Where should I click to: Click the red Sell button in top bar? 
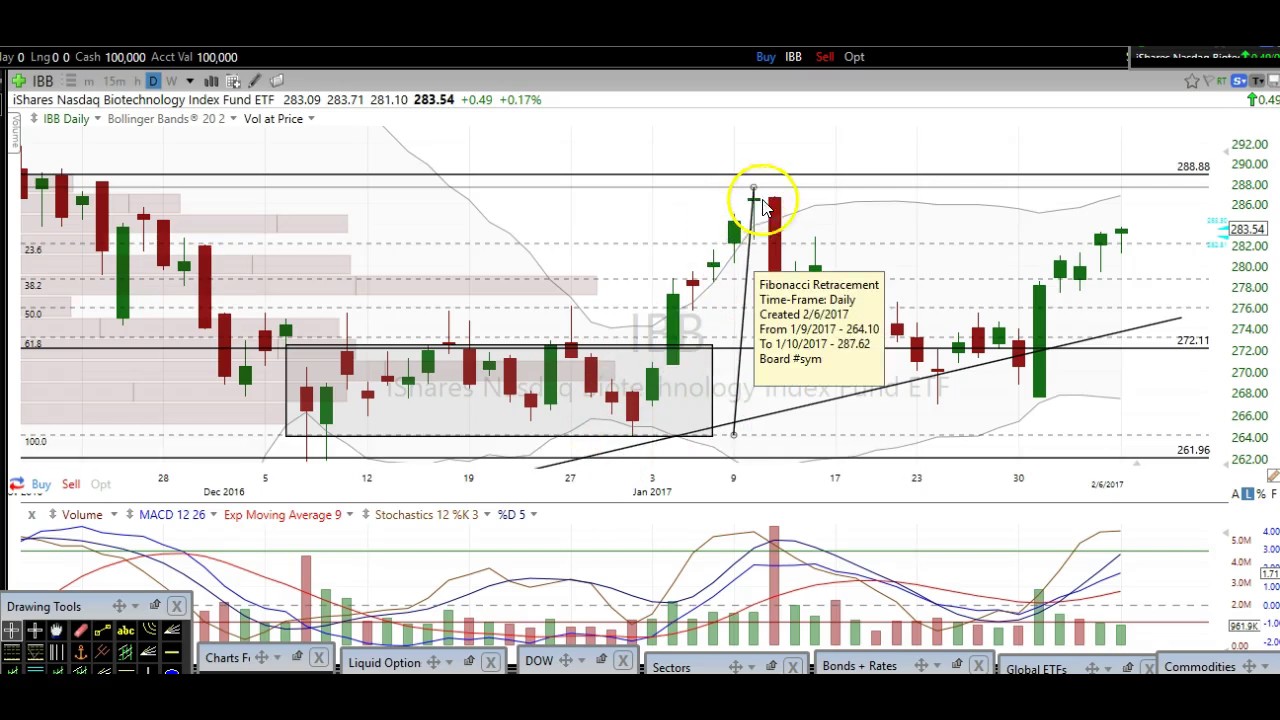point(824,57)
